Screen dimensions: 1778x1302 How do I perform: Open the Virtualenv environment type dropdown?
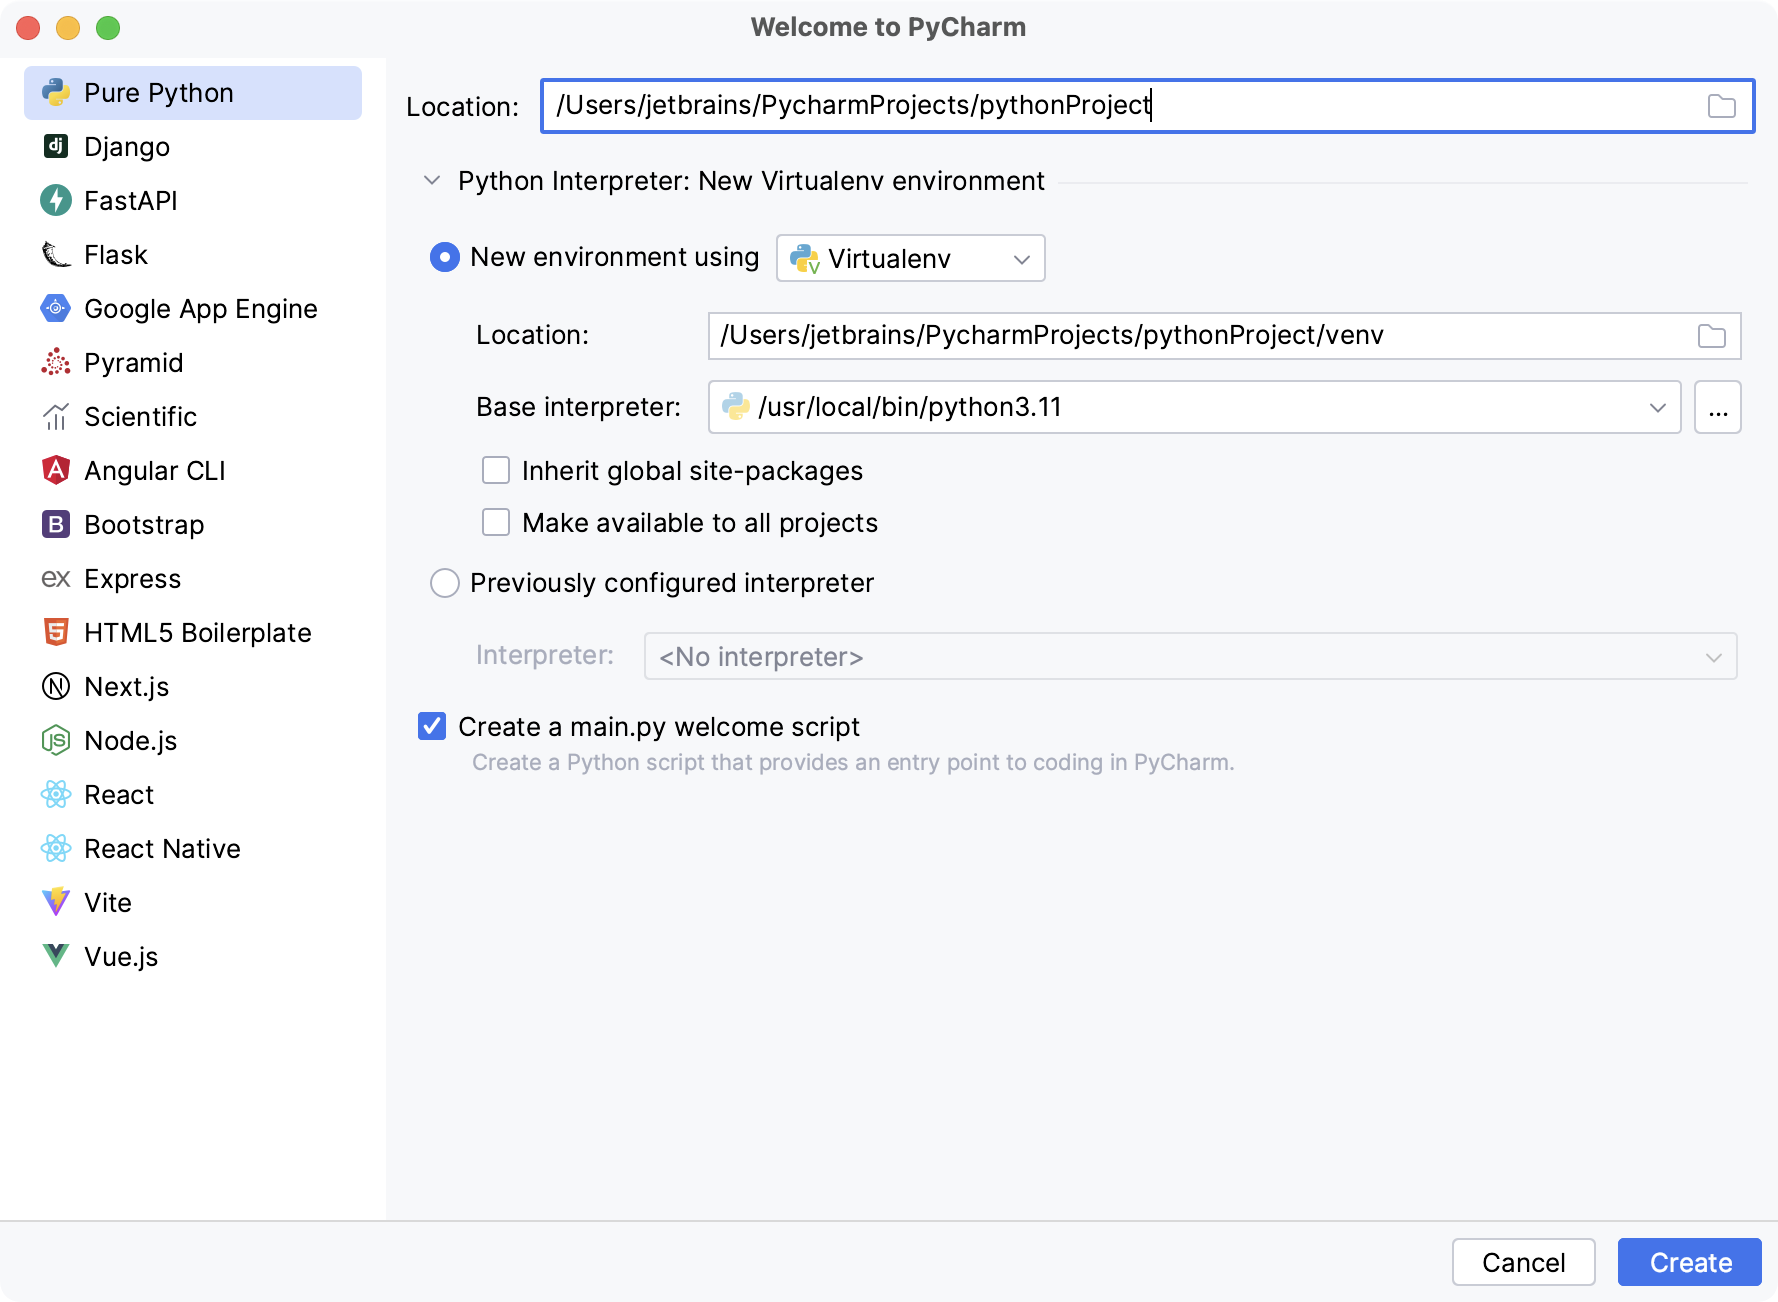[910, 258]
